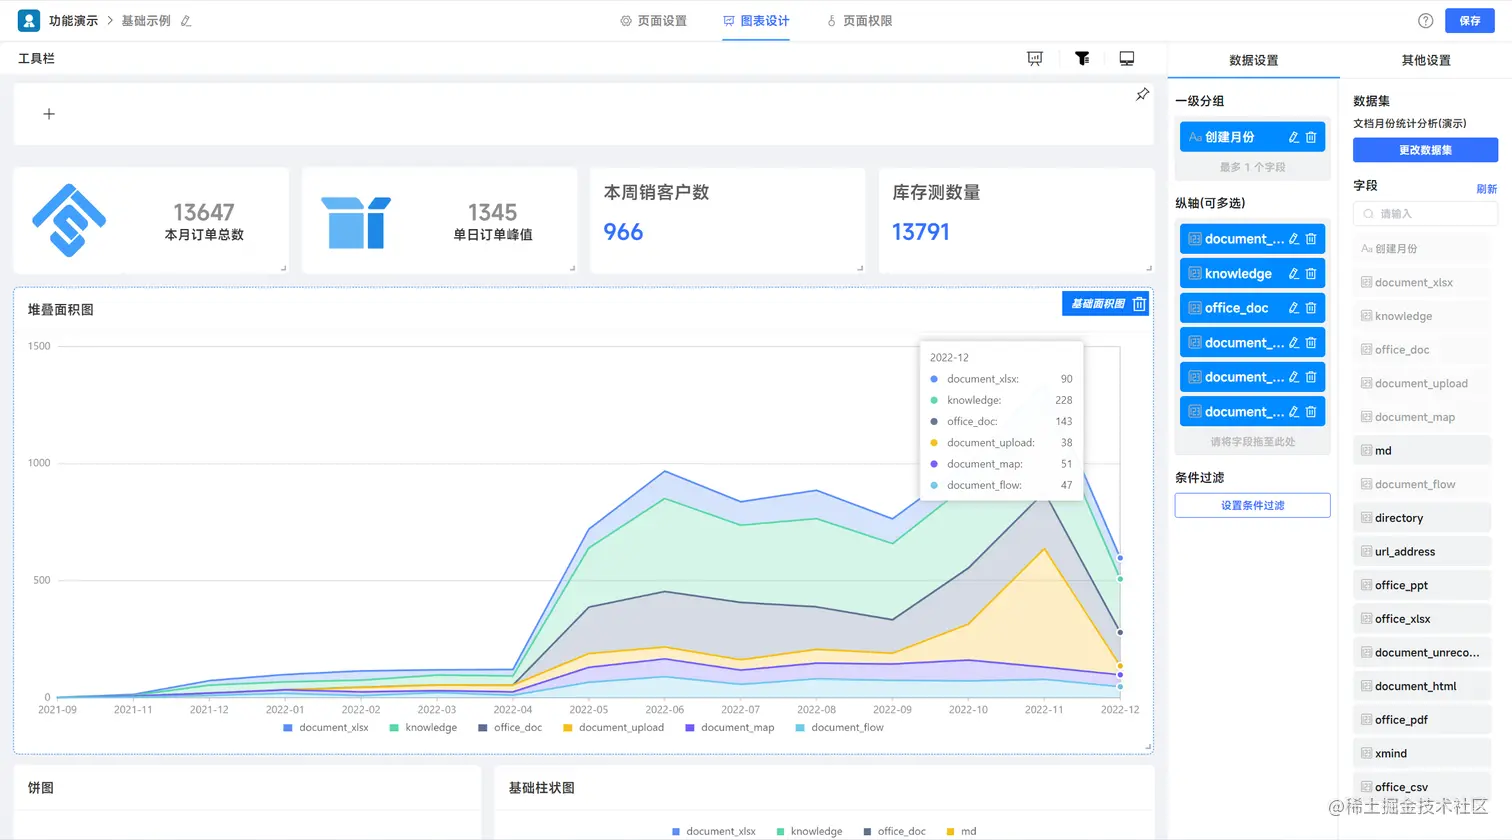The image size is (1512, 840).
Task: Select document_html in the 字段 list
Action: pos(1422,687)
